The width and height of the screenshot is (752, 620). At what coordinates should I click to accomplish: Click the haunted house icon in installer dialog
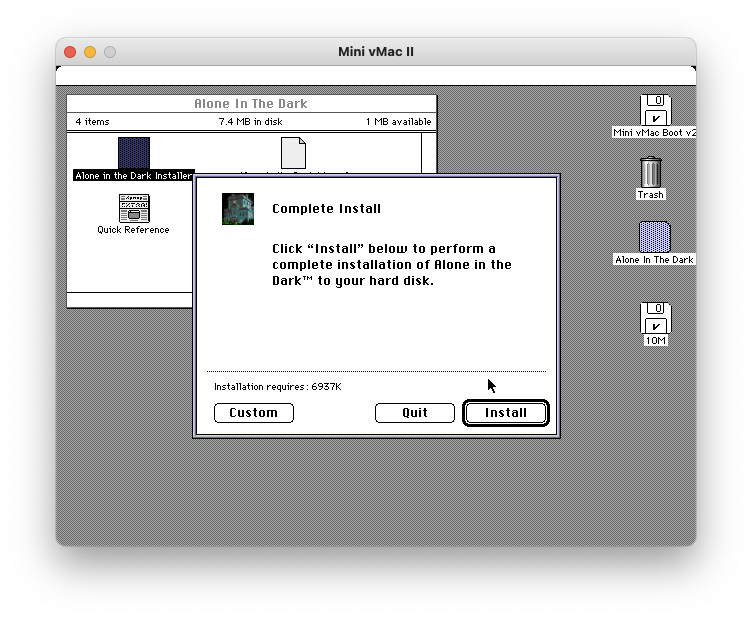pyautogui.click(x=238, y=209)
